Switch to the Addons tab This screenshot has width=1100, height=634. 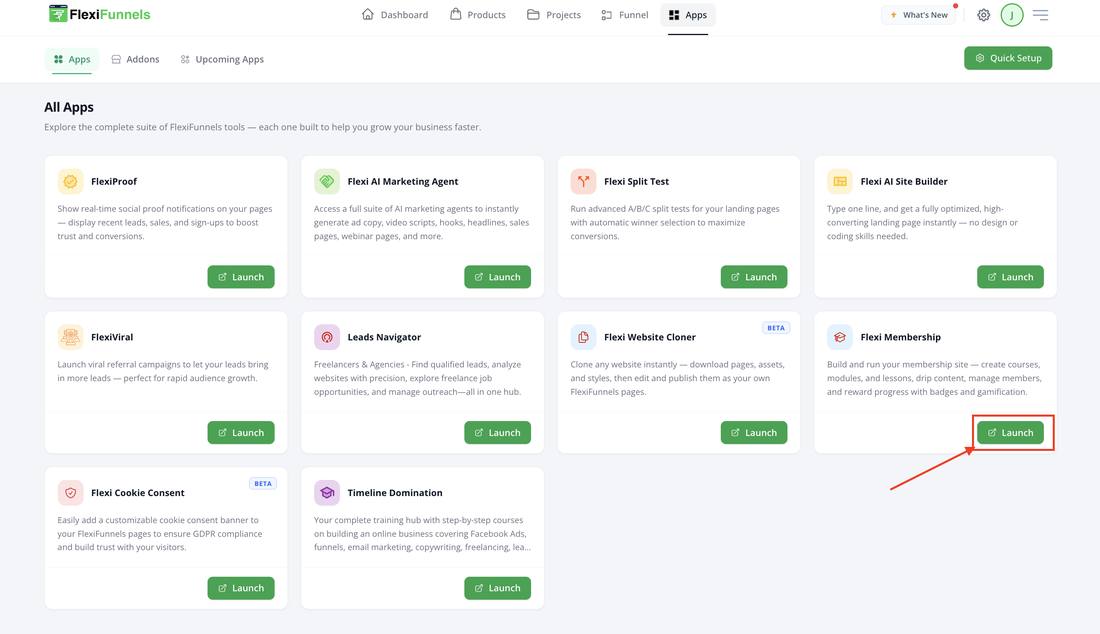coord(135,60)
